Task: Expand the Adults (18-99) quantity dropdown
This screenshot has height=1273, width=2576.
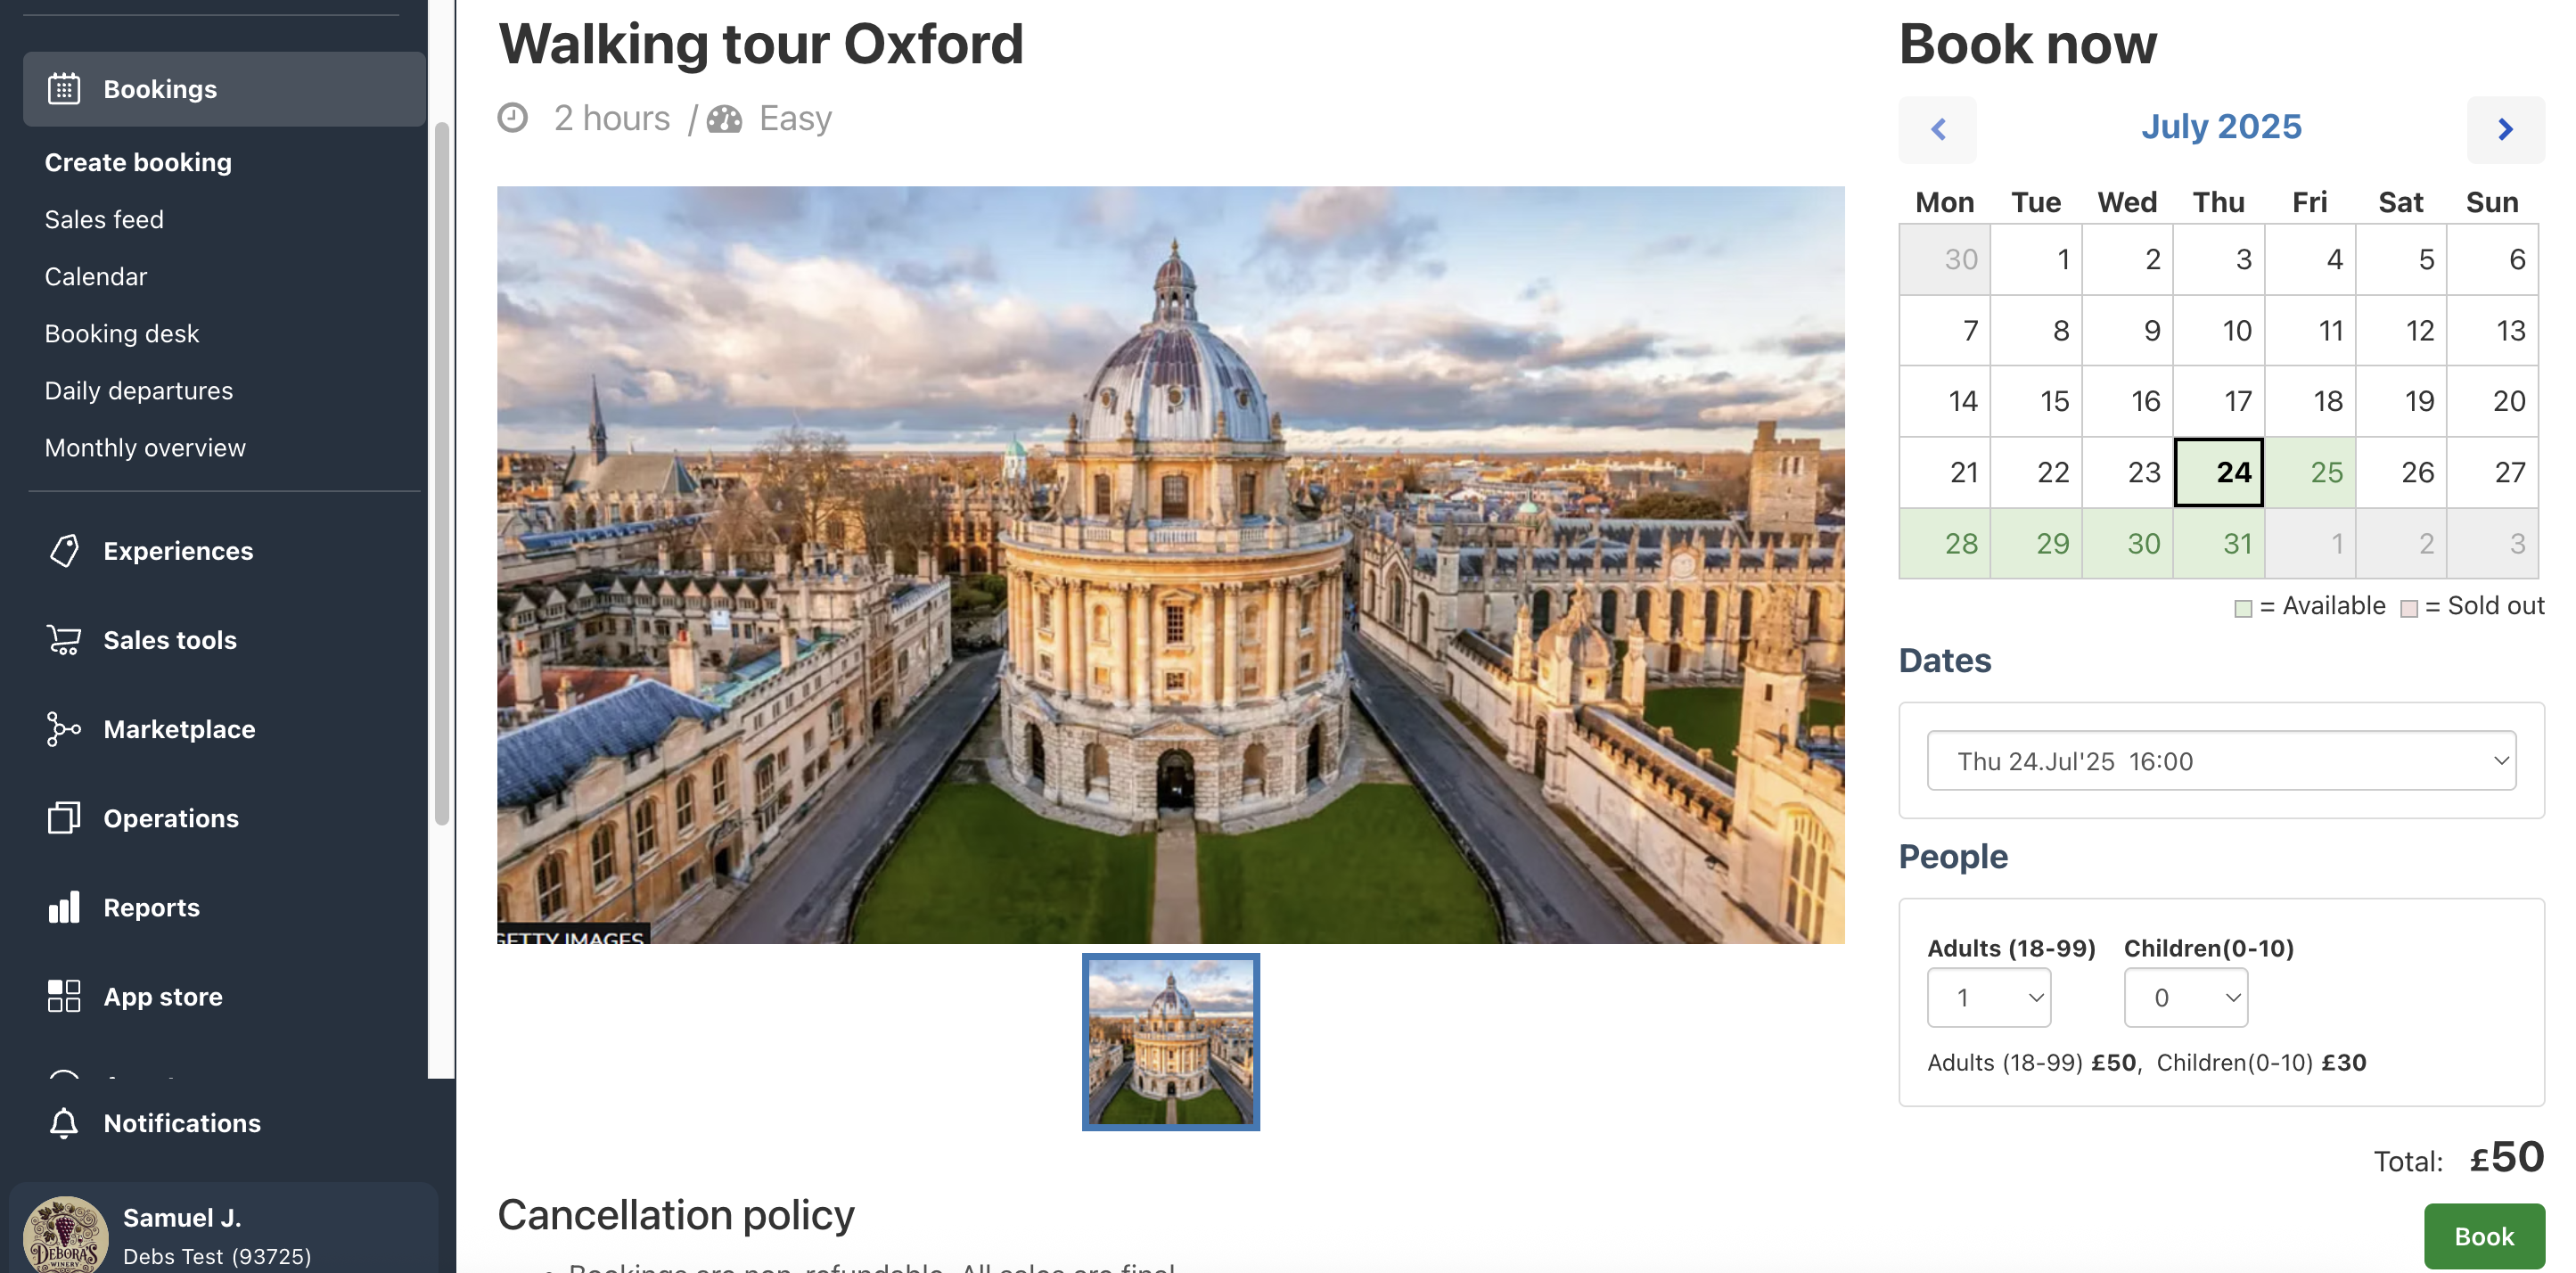Action: 1988,997
